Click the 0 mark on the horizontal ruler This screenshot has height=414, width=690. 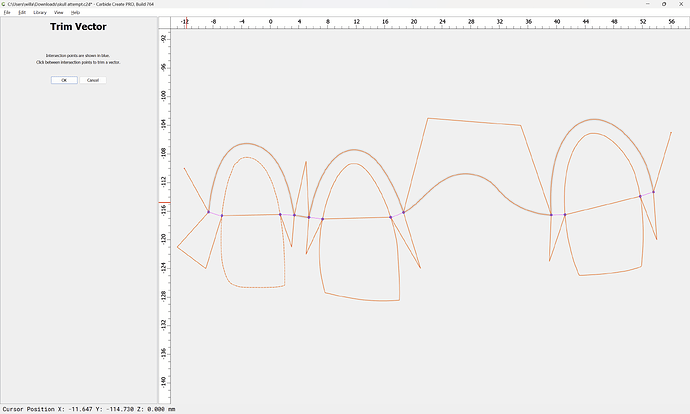[x=272, y=21]
